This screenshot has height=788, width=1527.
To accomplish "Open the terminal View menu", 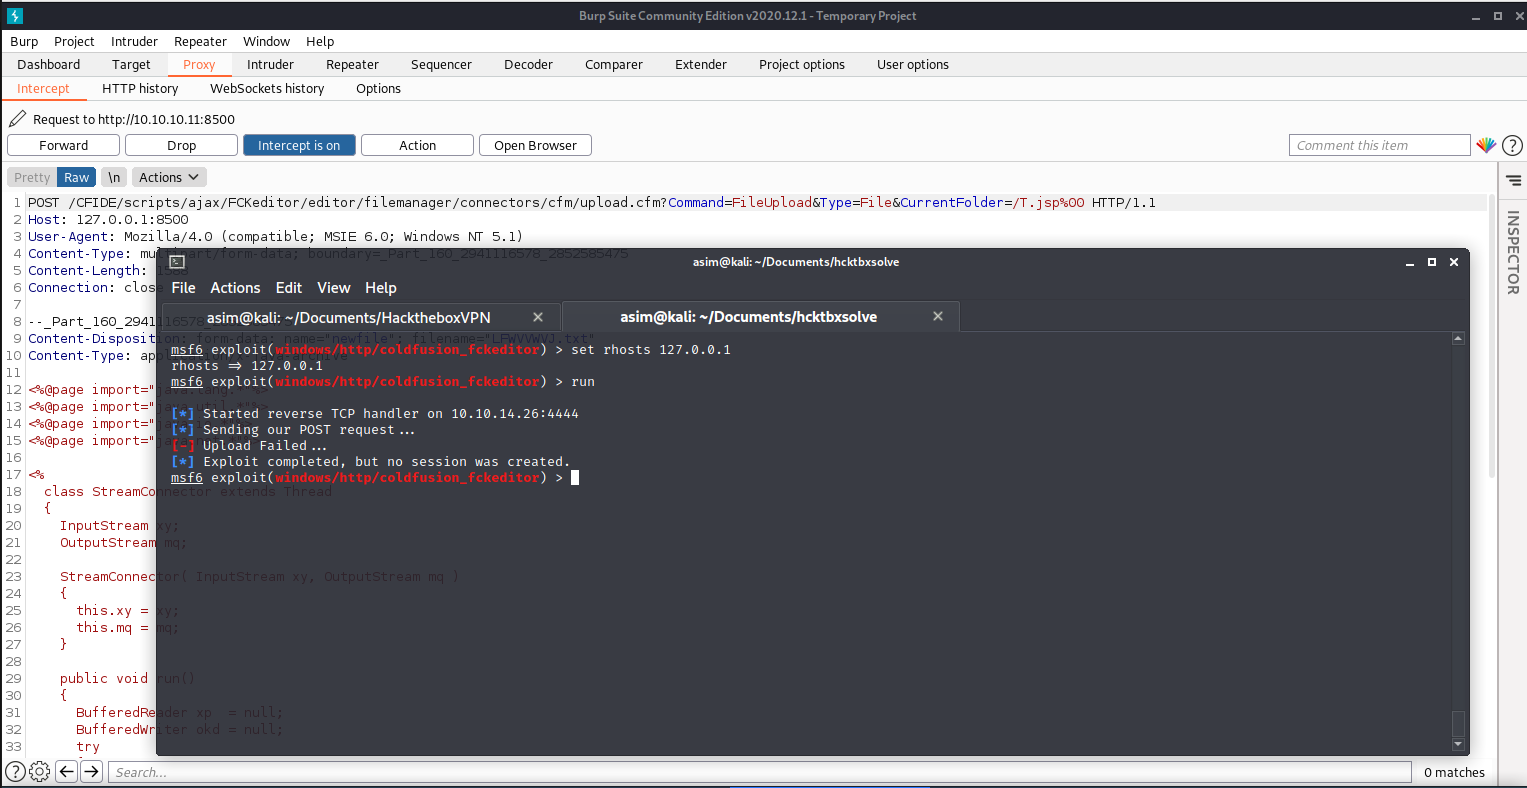I will click(334, 287).
